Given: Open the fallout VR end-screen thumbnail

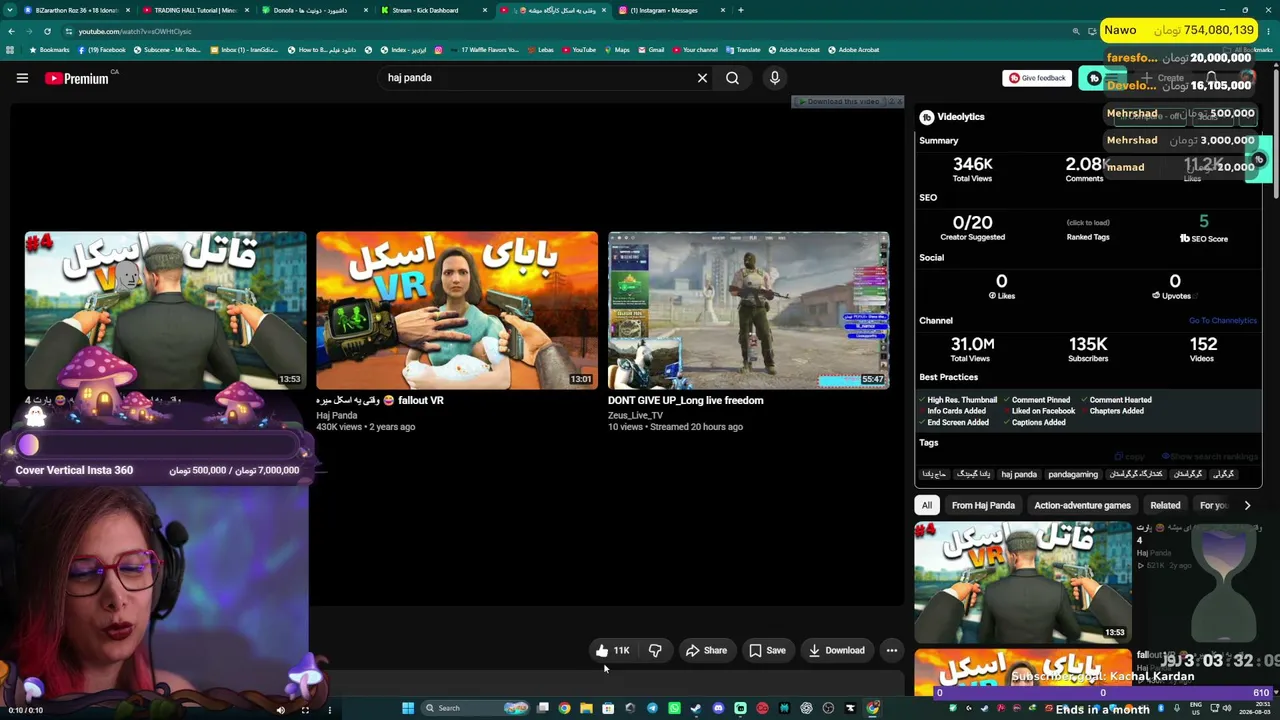Looking at the screenshot, I should [457, 310].
